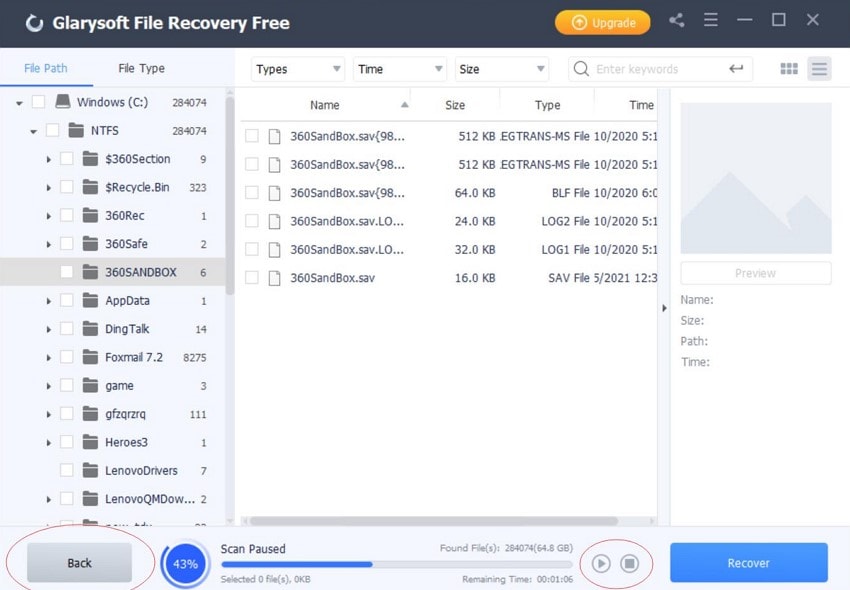Open the Size filter dropdown
This screenshot has width=850, height=590.
pos(502,69)
